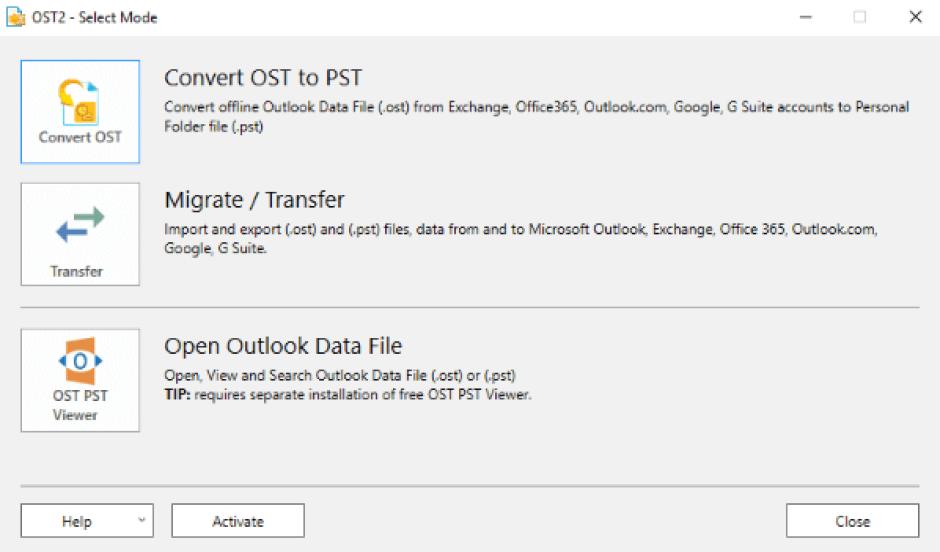940x552 pixels.
Task: Close the window with the X button
Action: [x=915, y=17]
